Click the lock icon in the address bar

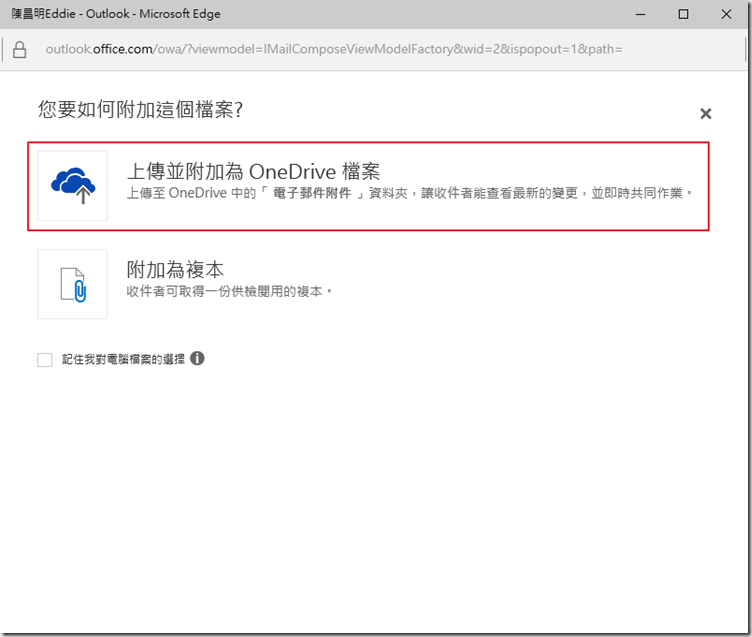click(x=19, y=49)
